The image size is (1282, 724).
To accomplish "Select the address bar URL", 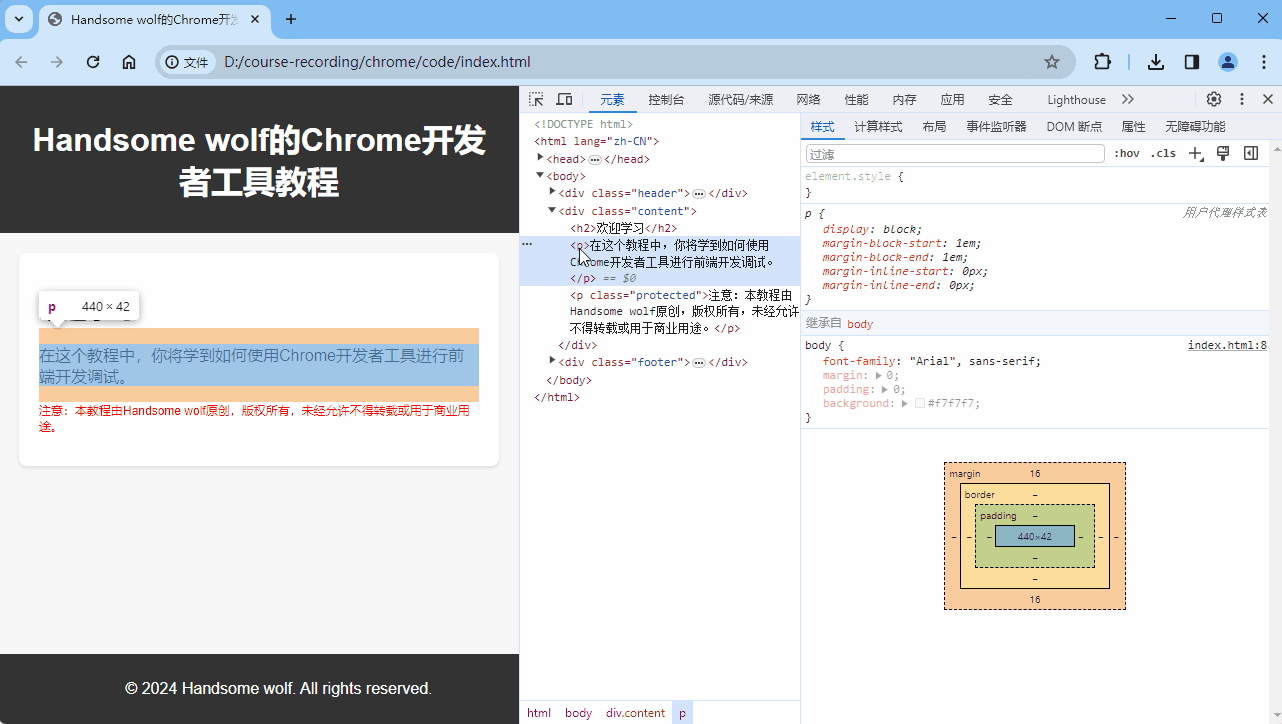I will [377, 62].
